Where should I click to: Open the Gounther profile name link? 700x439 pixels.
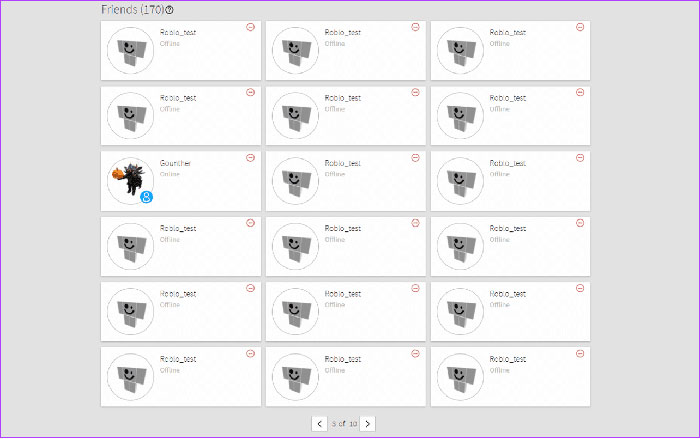point(175,163)
